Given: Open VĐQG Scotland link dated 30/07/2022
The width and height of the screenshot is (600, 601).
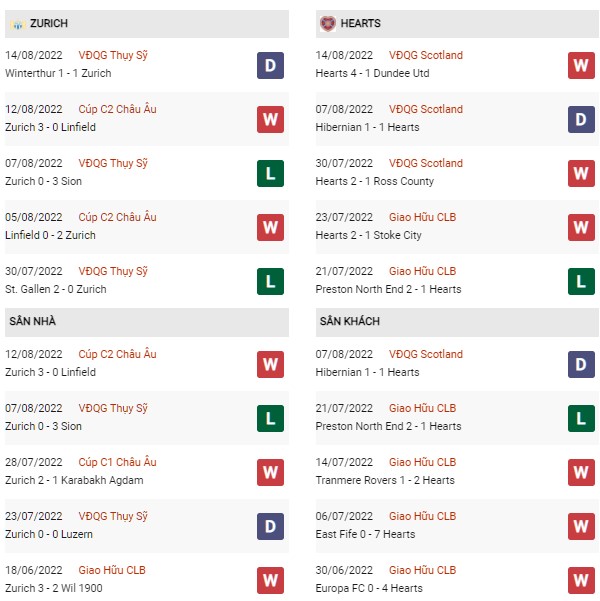Looking at the screenshot, I should pyautogui.click(x=426, y=163).
